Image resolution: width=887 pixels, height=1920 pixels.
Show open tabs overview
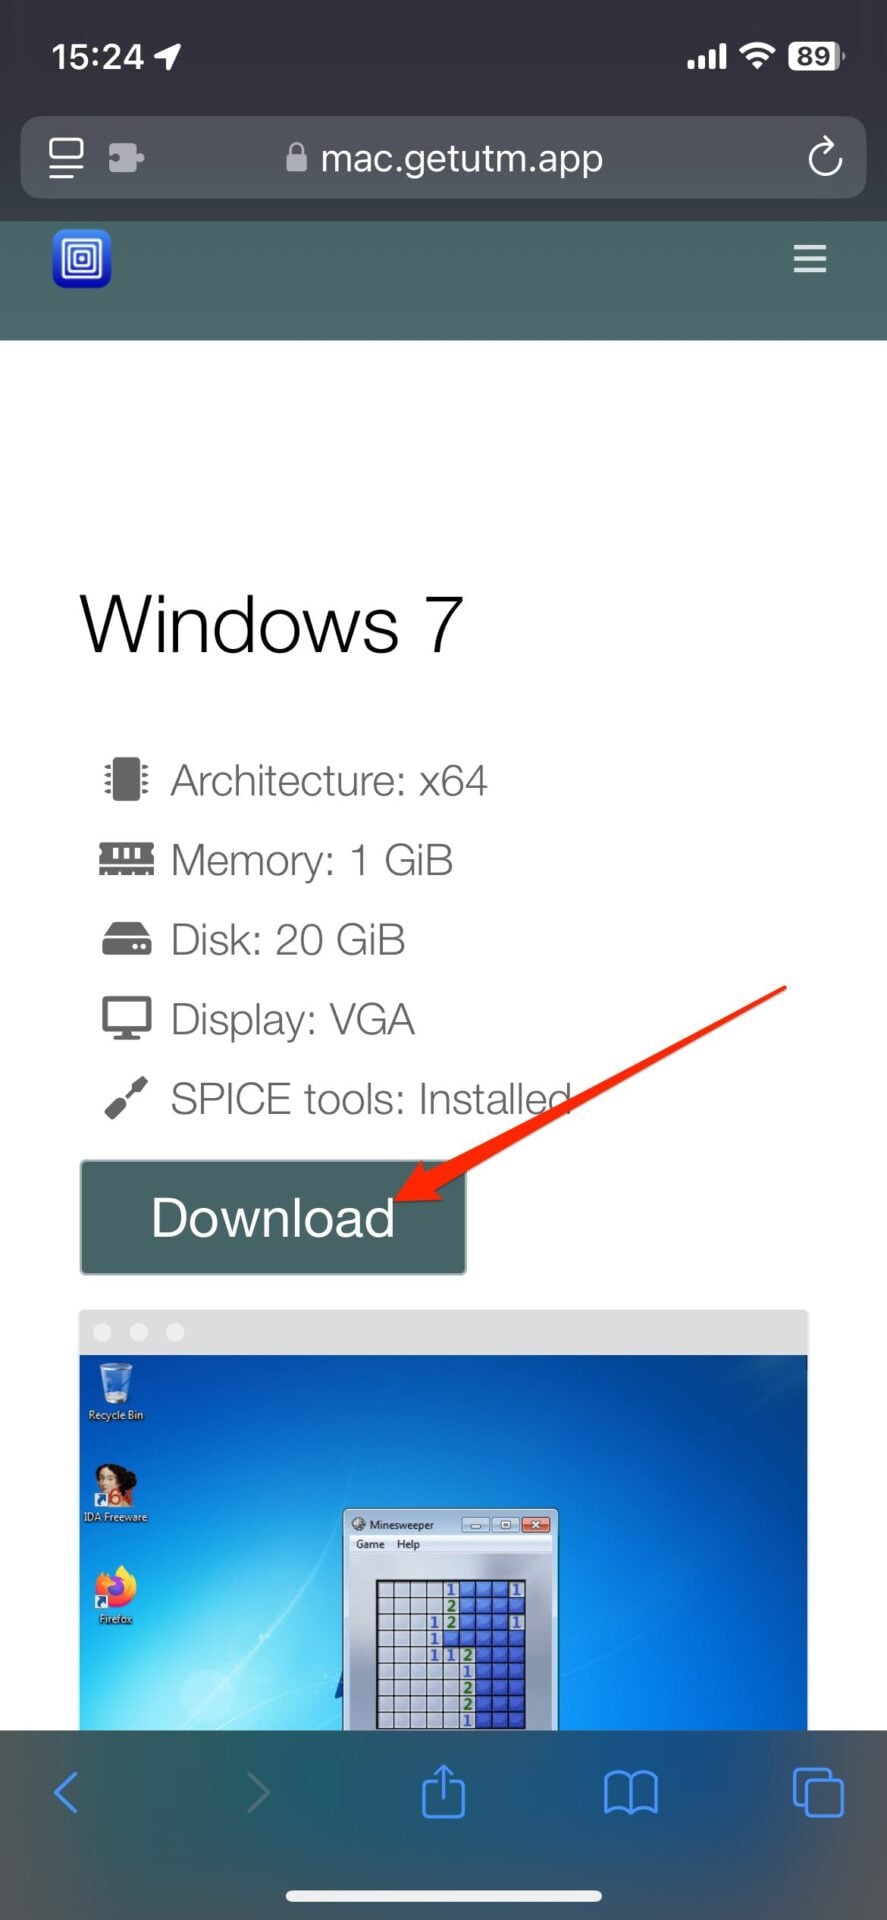(817, 1792)
